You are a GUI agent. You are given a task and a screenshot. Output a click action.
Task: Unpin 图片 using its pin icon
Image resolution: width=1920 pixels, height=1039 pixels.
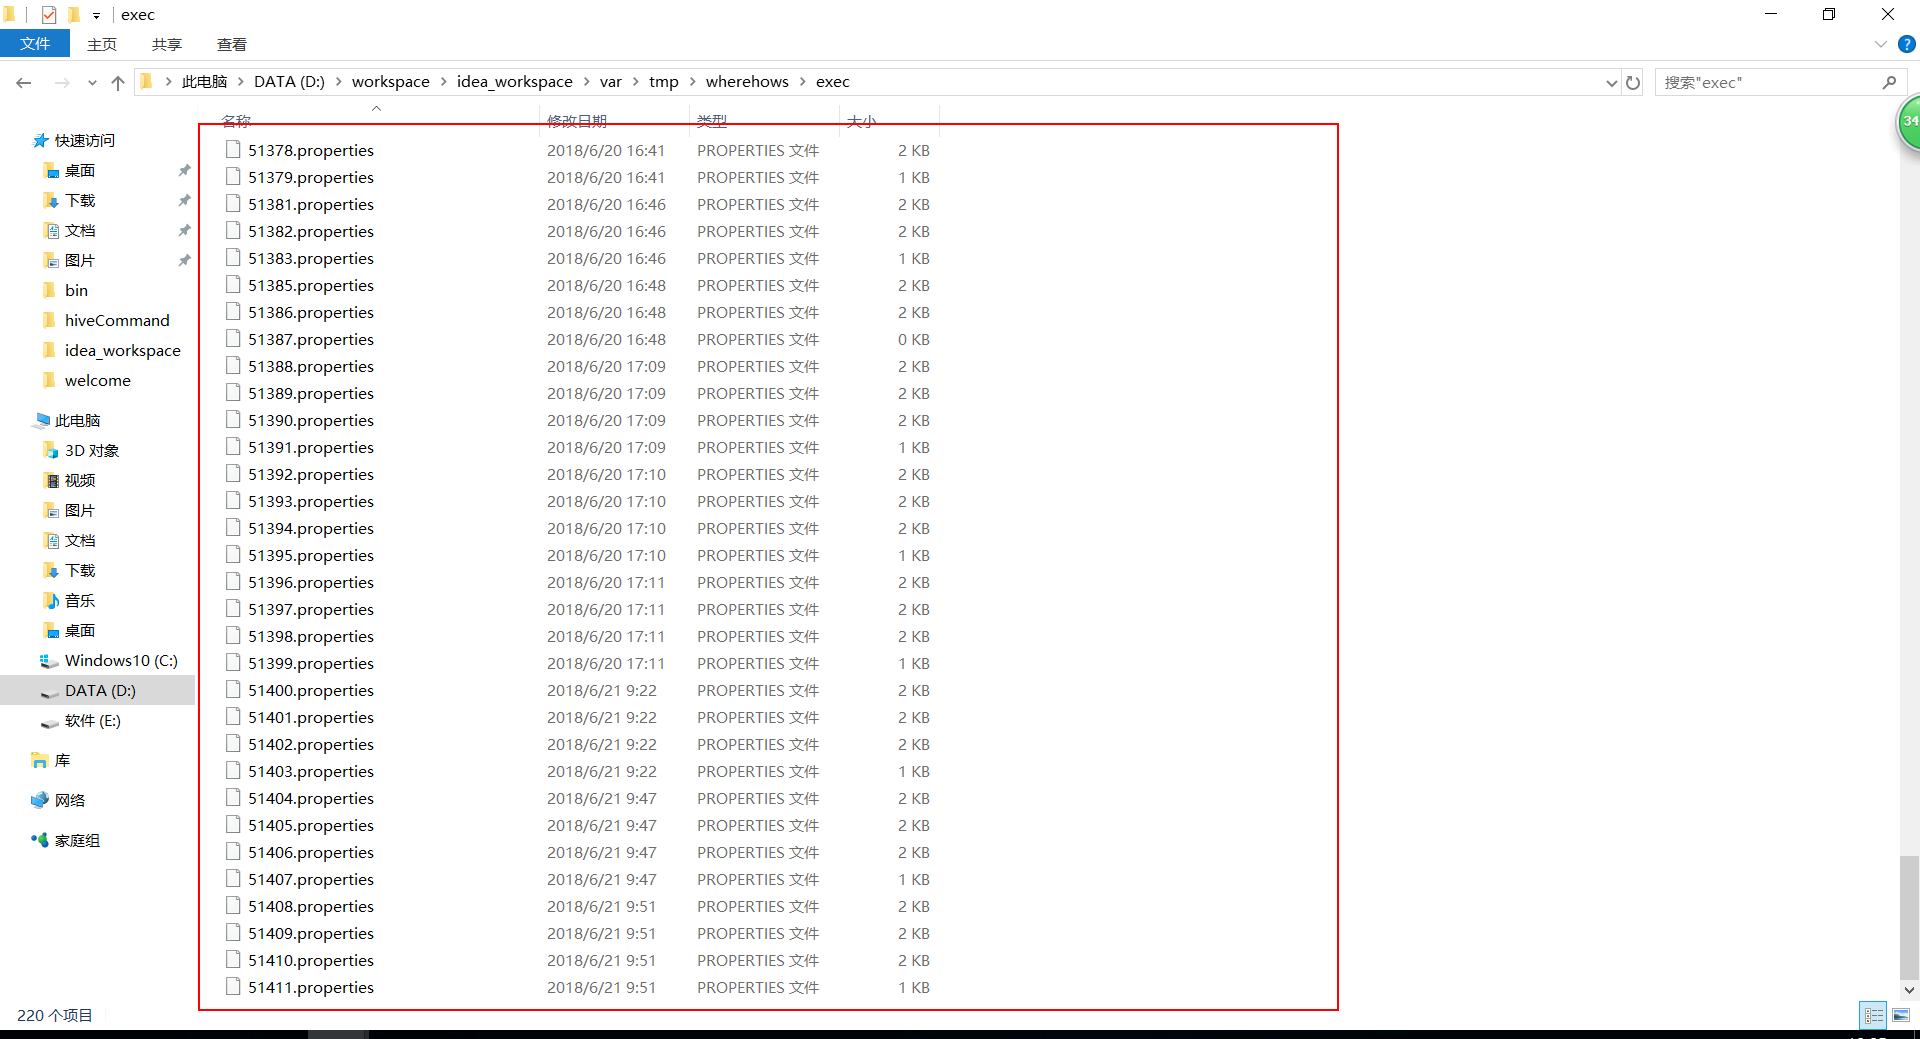click(x=184, y=260)
